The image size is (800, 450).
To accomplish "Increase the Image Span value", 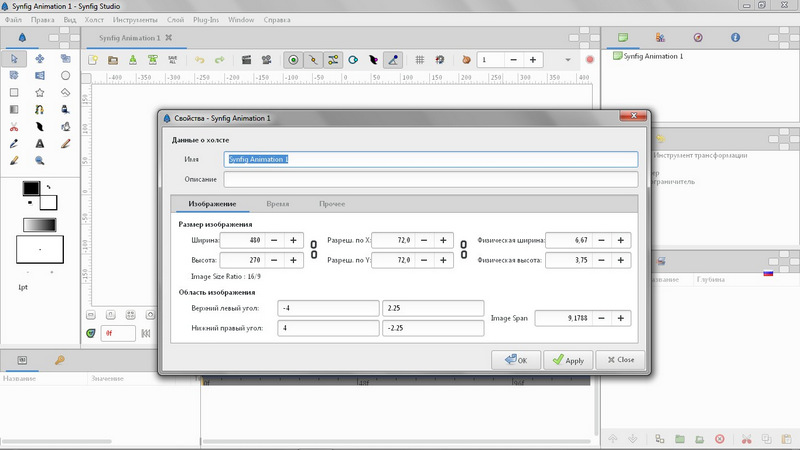I will click(621, 318).
